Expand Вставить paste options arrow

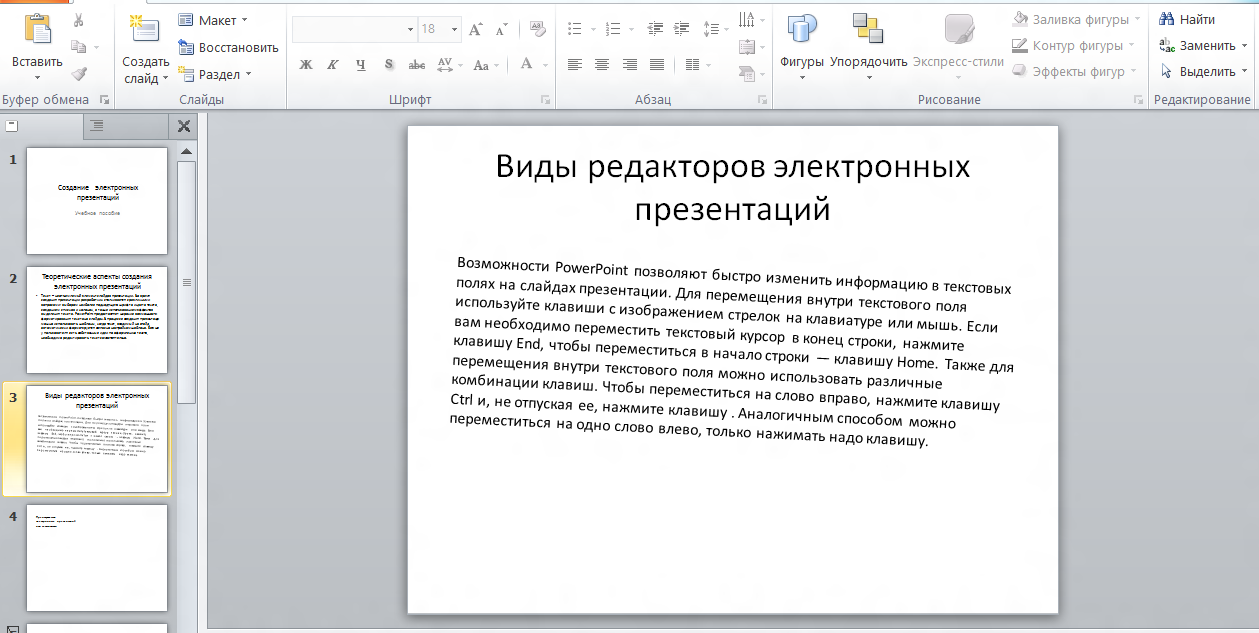[x=37, y=78]
